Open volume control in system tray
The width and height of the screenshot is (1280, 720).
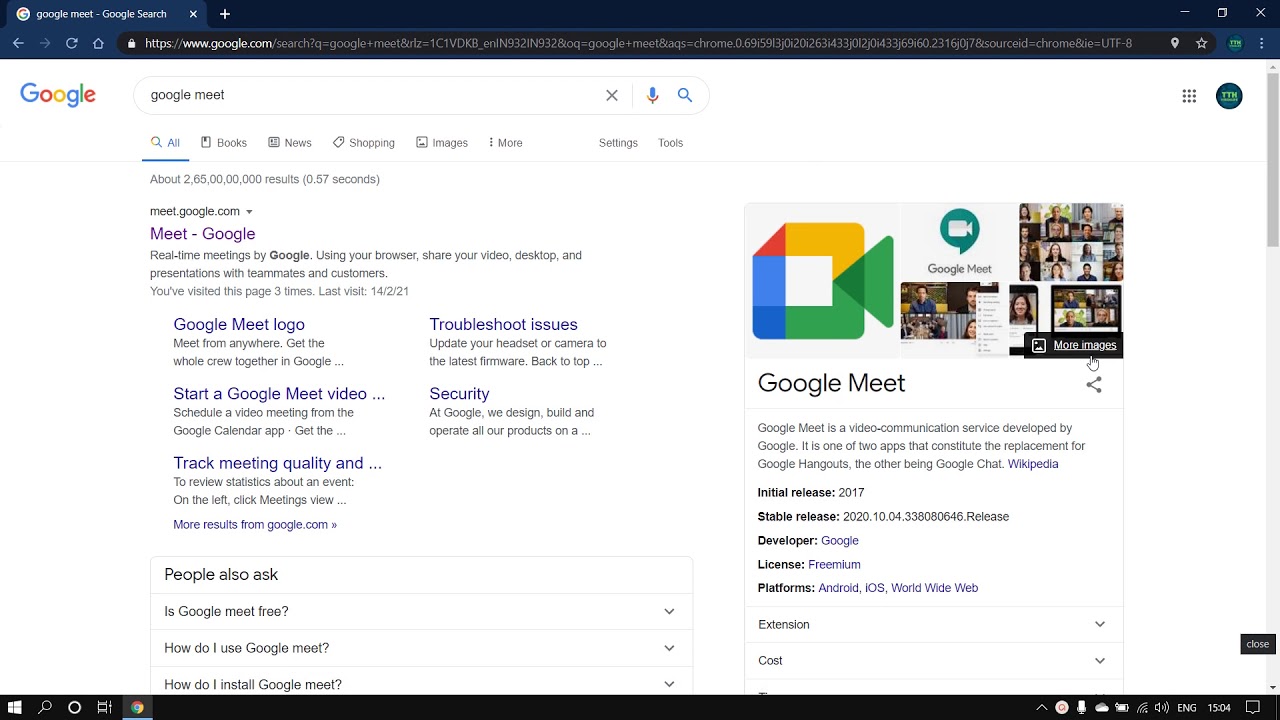click(x=1161, y=708)
